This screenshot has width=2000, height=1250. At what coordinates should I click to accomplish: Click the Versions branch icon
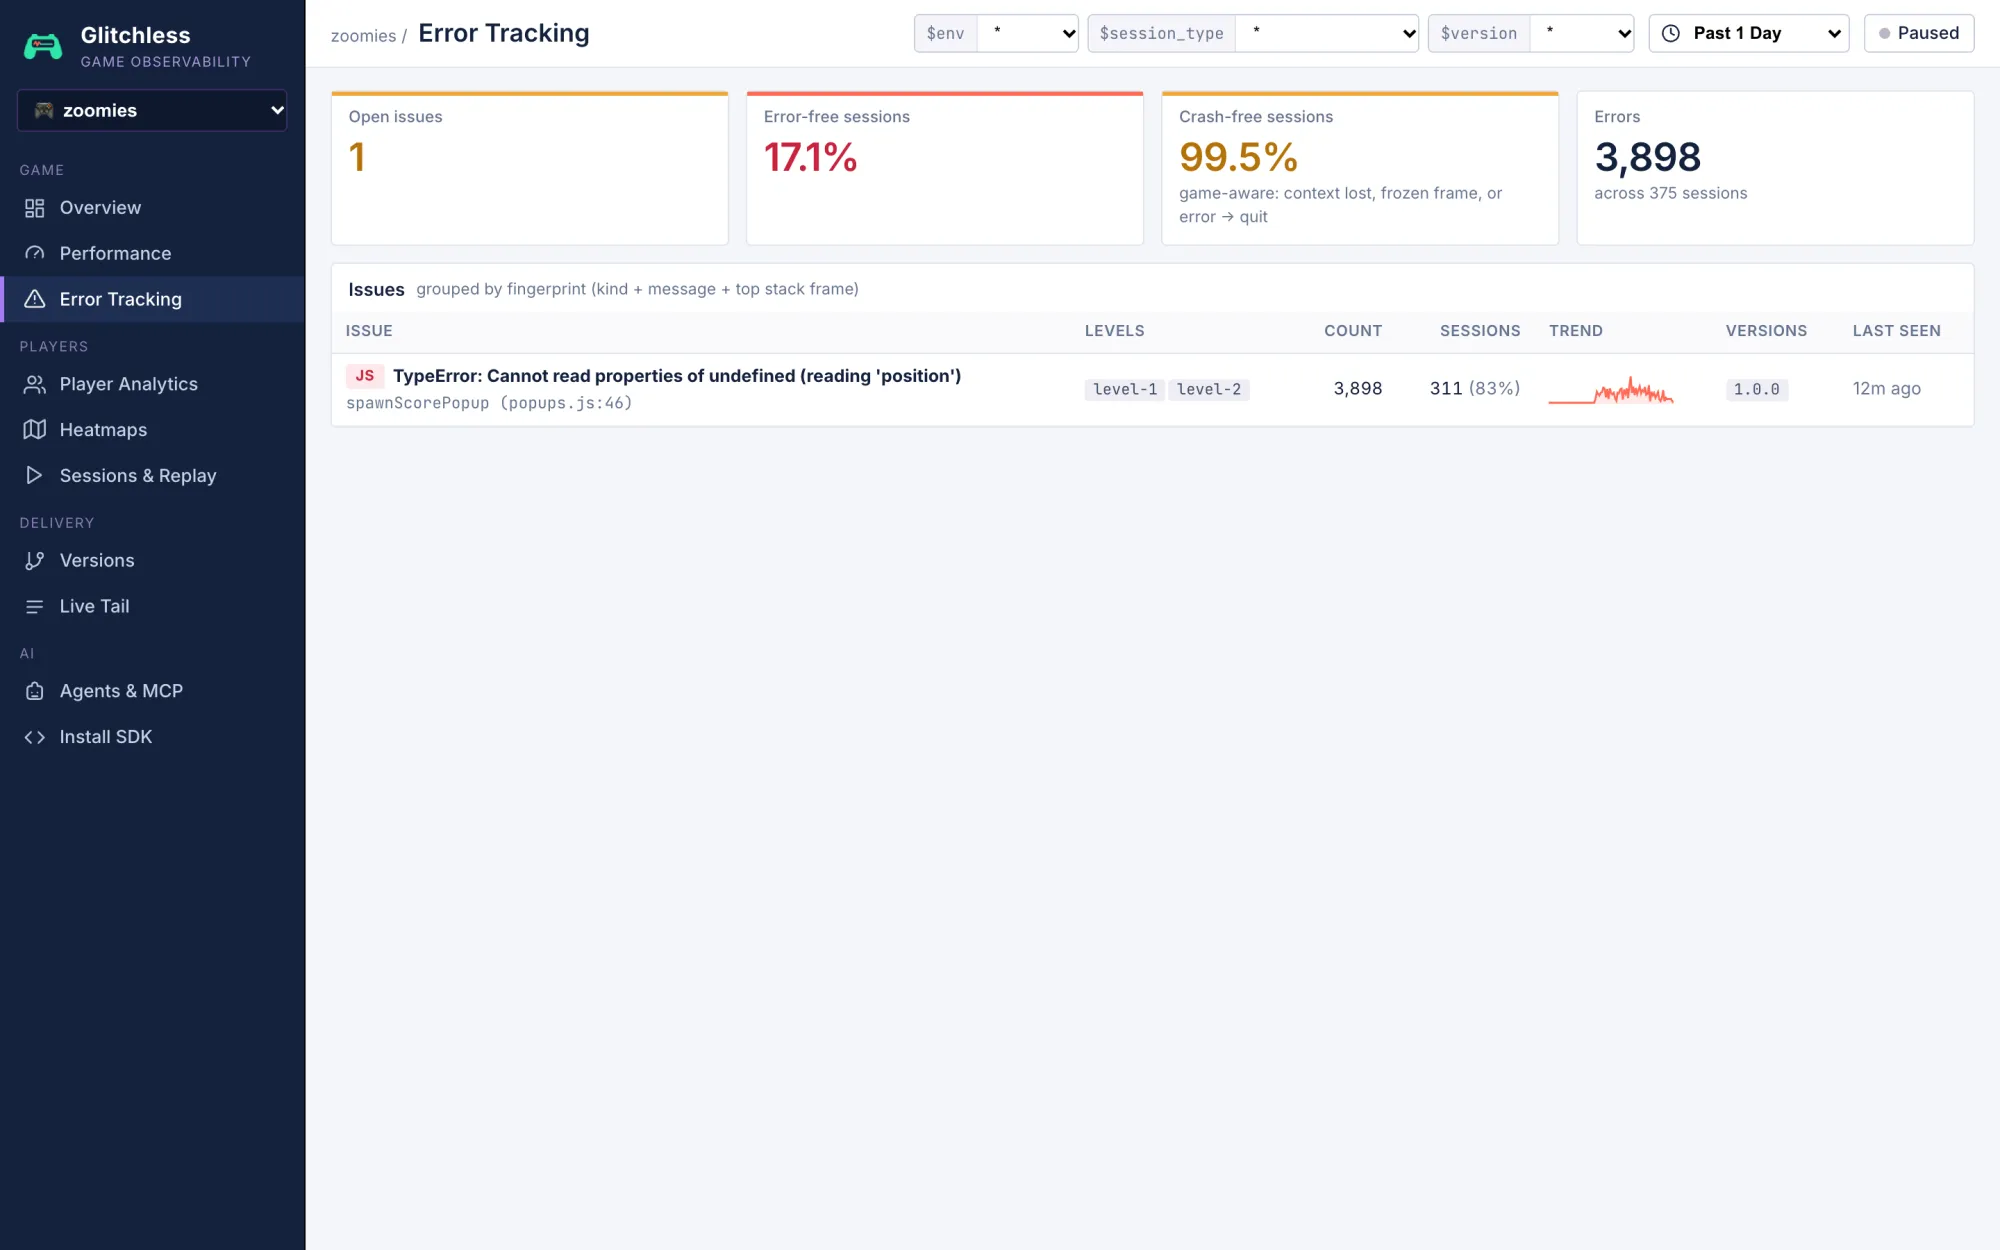35,561
